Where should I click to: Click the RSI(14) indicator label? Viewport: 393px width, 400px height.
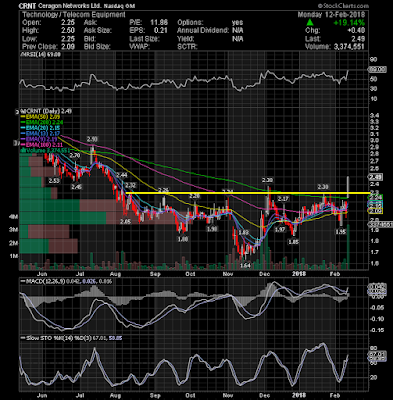41,54
